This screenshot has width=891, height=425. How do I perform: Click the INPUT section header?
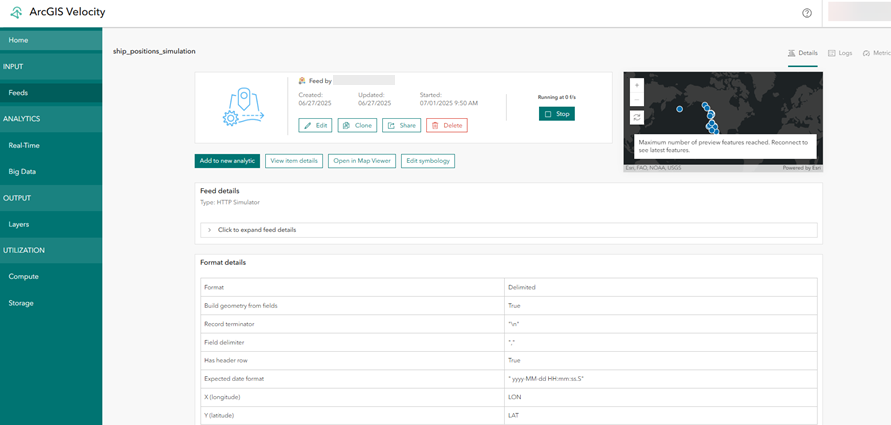pos(51,66)
